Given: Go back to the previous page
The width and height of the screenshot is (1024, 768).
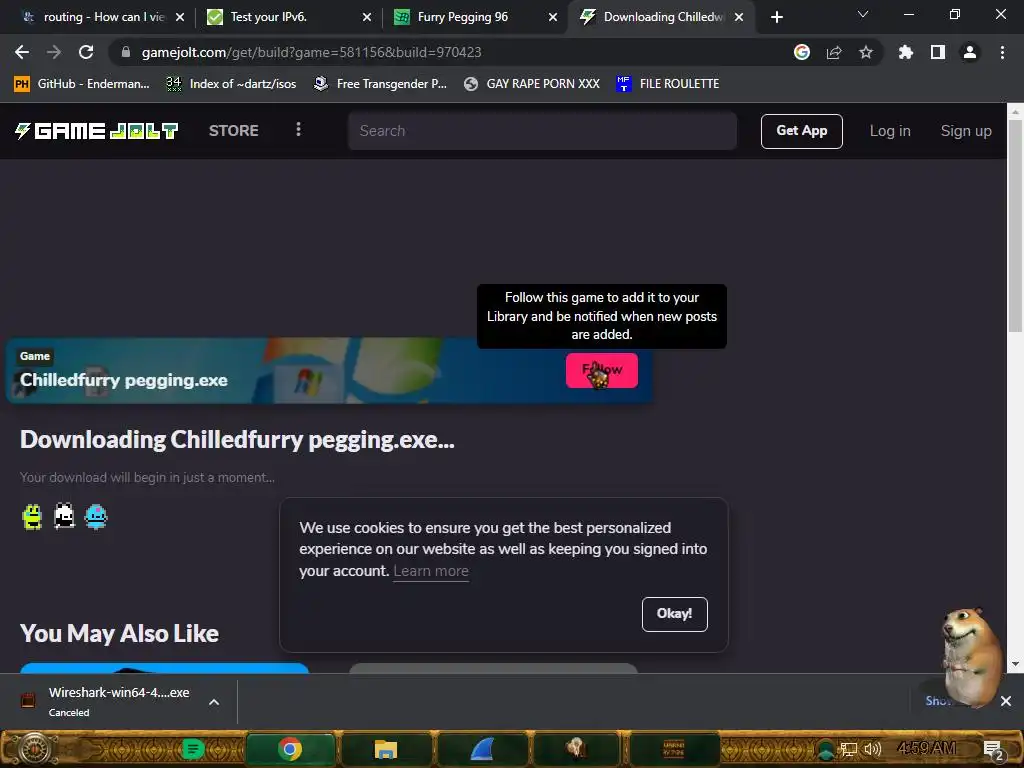Looking at the screenshot, I should (x=22, y=52).
